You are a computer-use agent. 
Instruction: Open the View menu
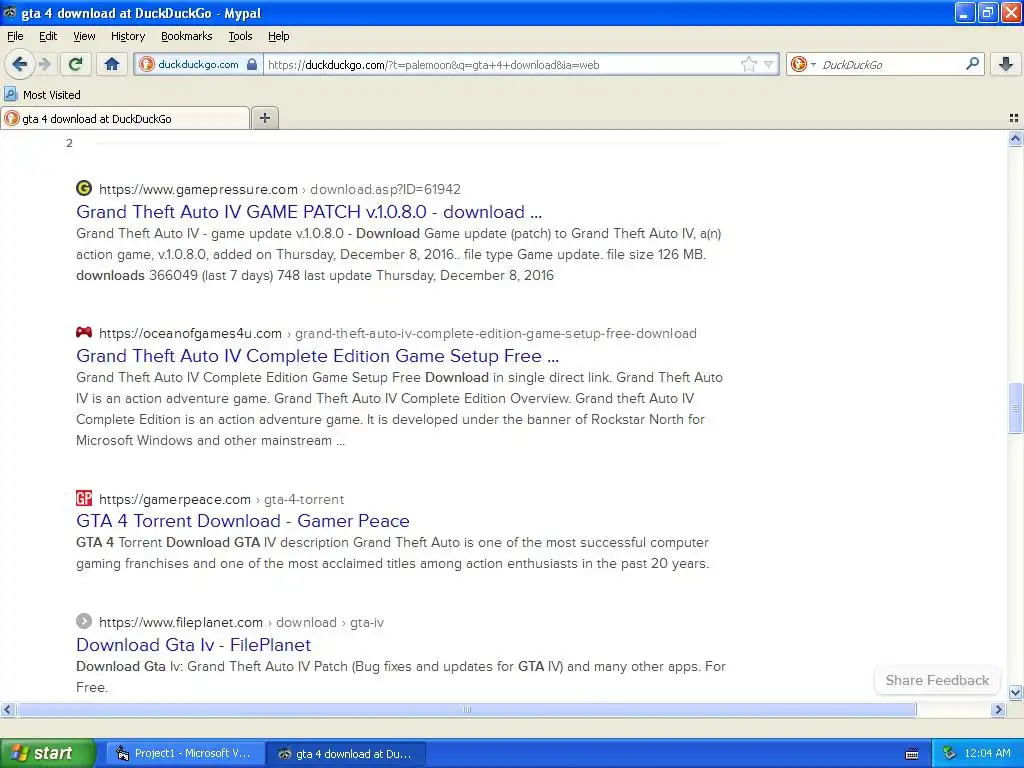coord(84,36)
